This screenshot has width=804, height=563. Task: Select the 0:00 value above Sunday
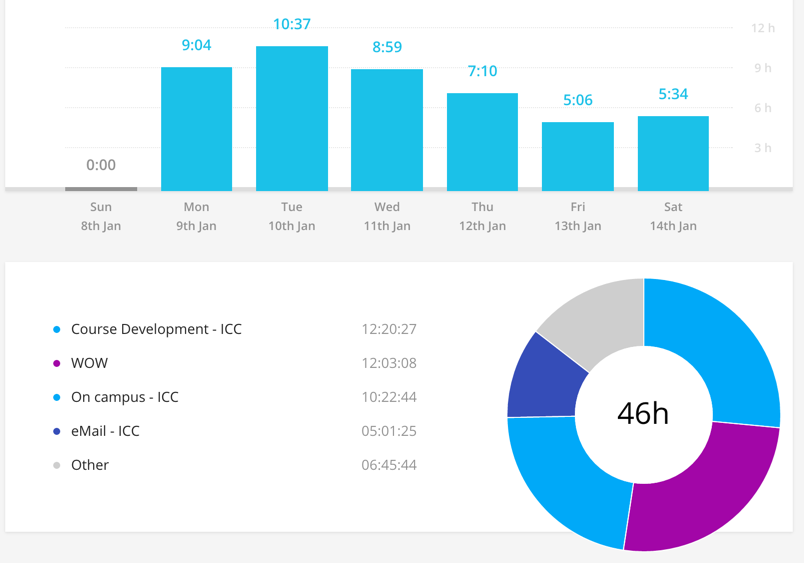[x=101, y=165]
